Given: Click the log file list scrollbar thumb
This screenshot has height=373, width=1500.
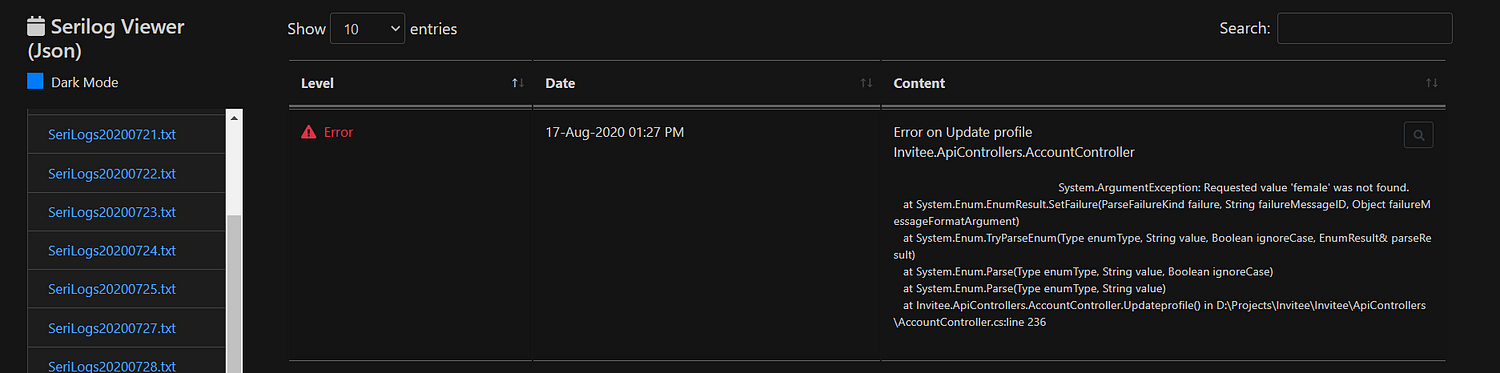Looking at the screenshot, I should [235, 293].
